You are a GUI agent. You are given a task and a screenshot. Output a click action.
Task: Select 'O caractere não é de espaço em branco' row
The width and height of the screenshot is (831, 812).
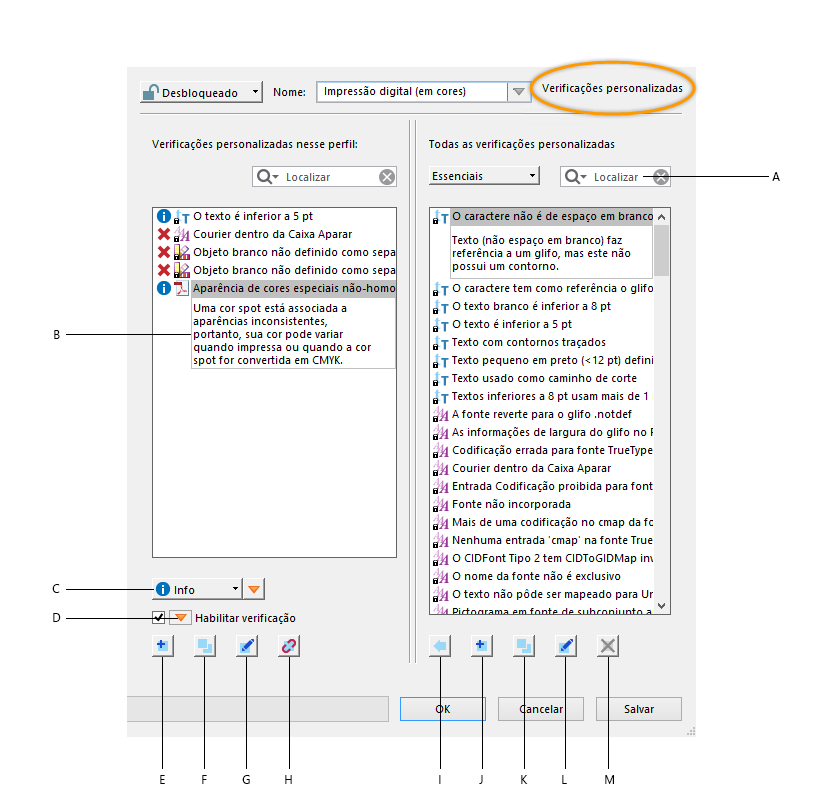coord(542,216)
